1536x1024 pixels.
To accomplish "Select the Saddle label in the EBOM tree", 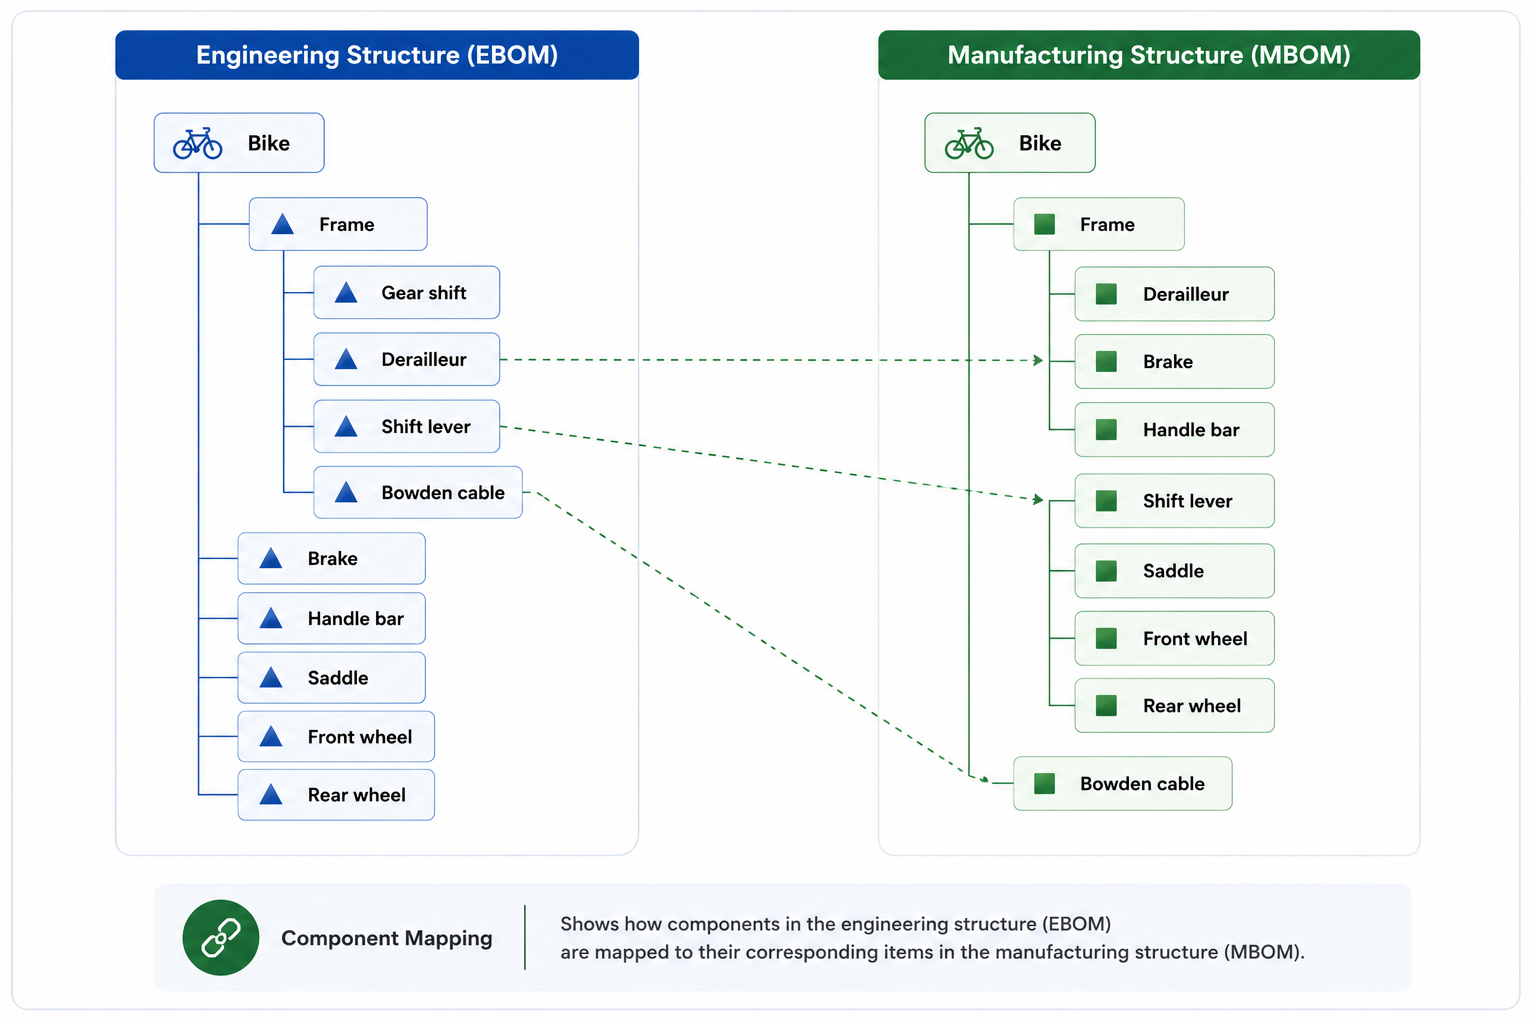I will point(338,677).
